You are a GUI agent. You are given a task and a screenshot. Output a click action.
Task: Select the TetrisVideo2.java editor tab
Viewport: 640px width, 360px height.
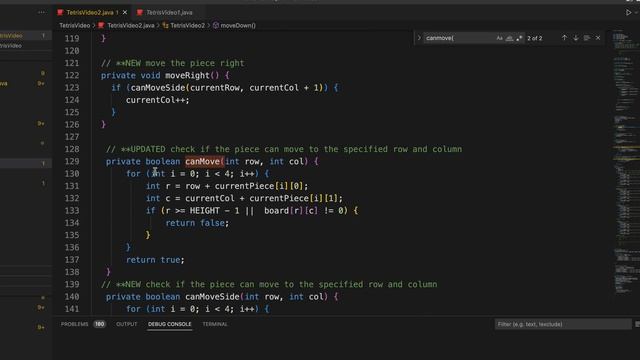point(90,13)
